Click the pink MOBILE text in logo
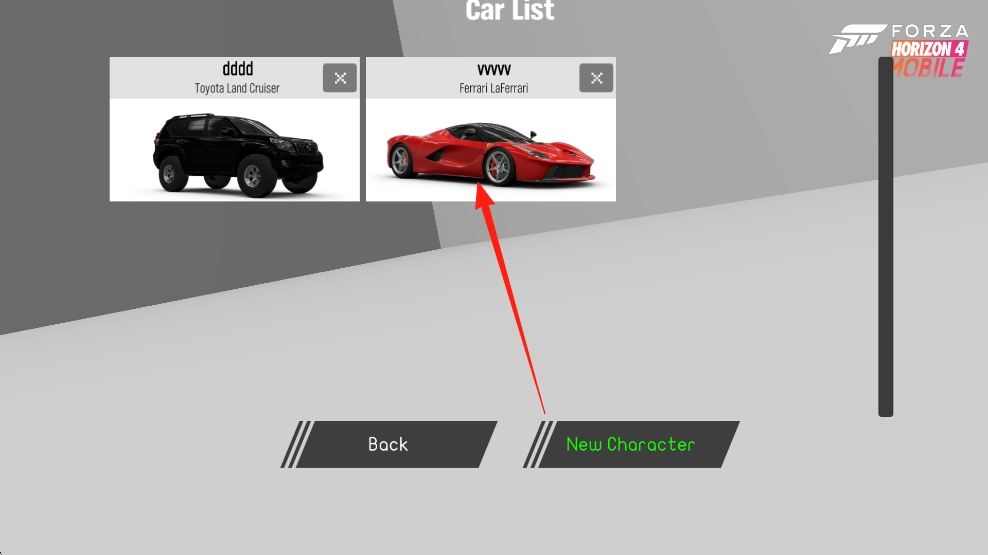 (928, 68)
